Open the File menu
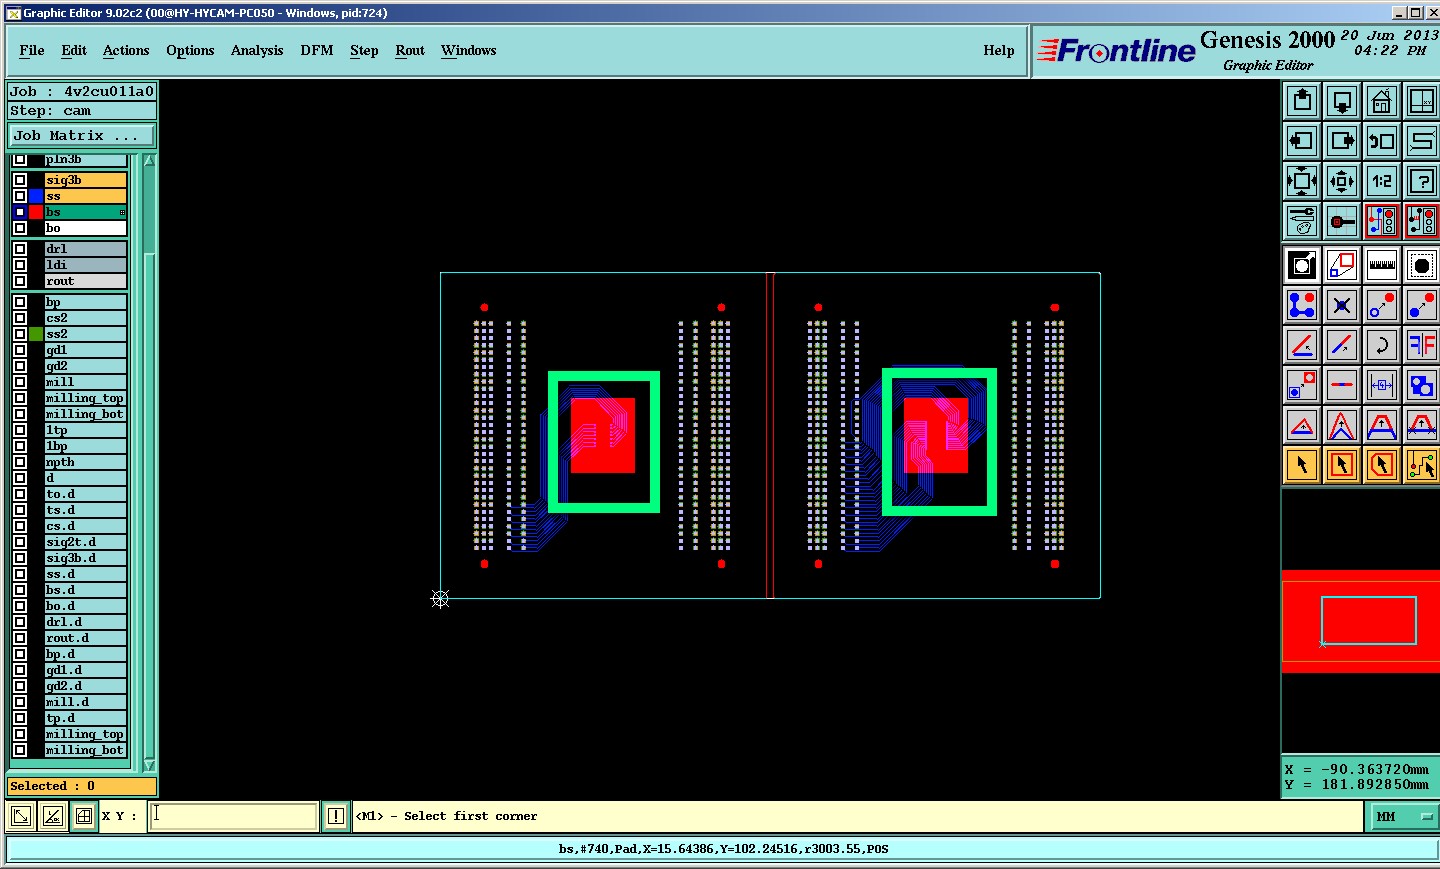 pyautogui.click(x=32, y=50)
